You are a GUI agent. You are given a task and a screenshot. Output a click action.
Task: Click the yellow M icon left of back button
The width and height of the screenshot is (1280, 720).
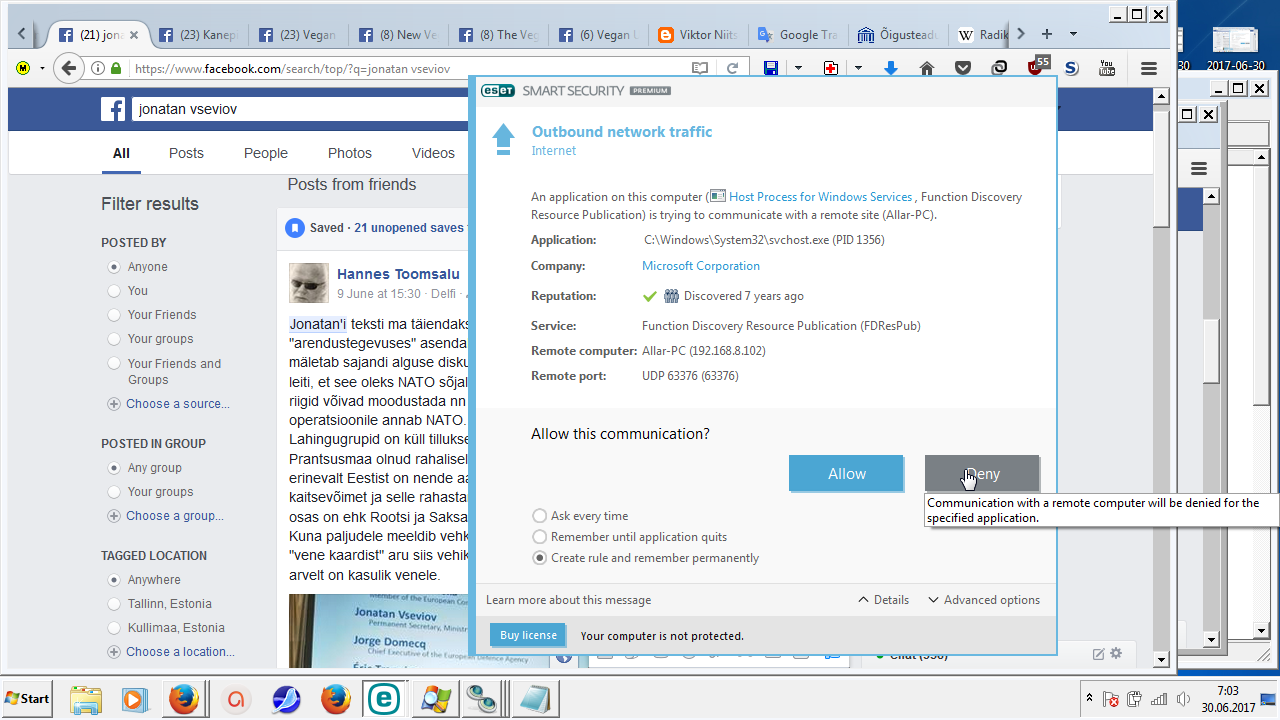click(x=23, y=68)
